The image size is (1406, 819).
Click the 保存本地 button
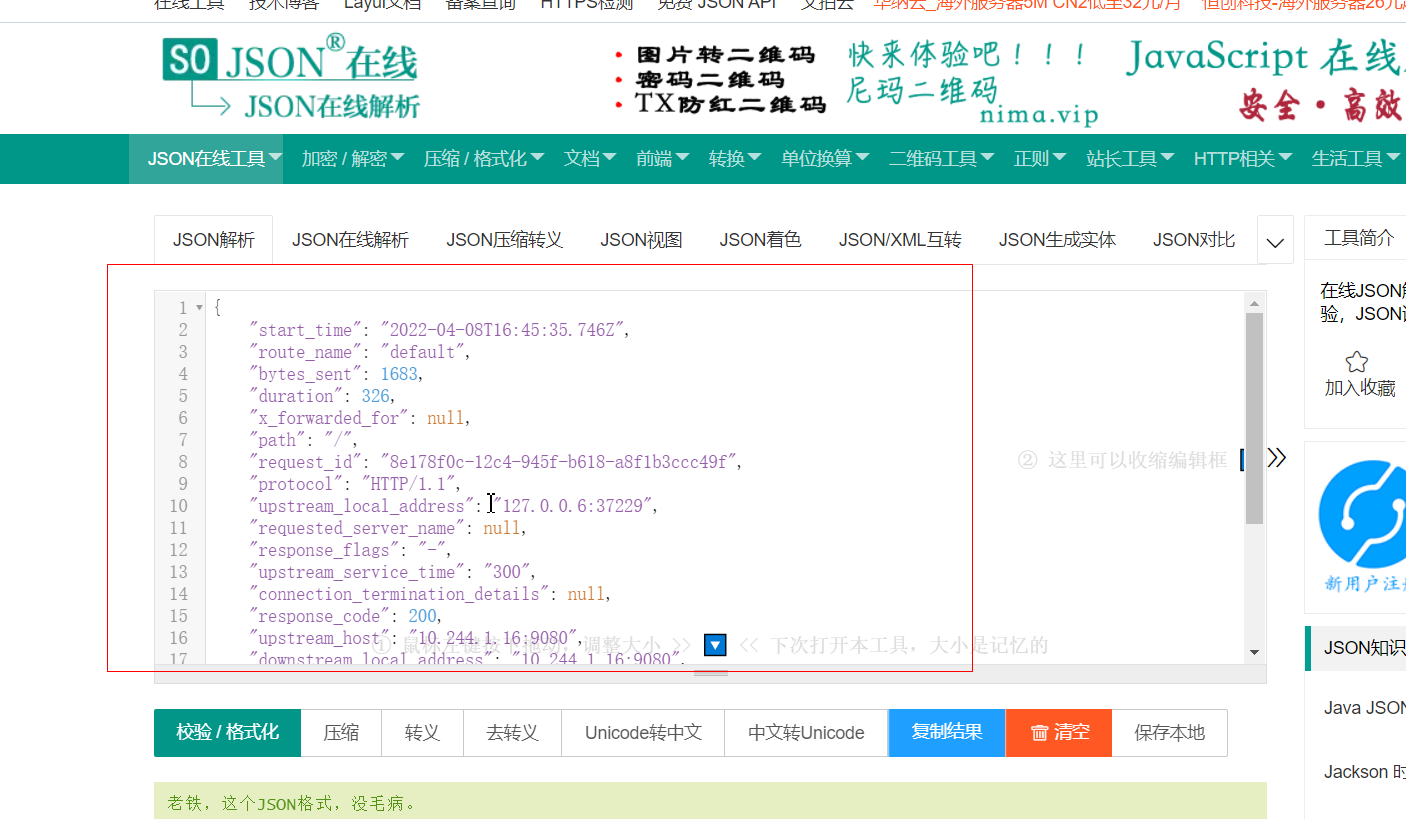coord(1169,733)
